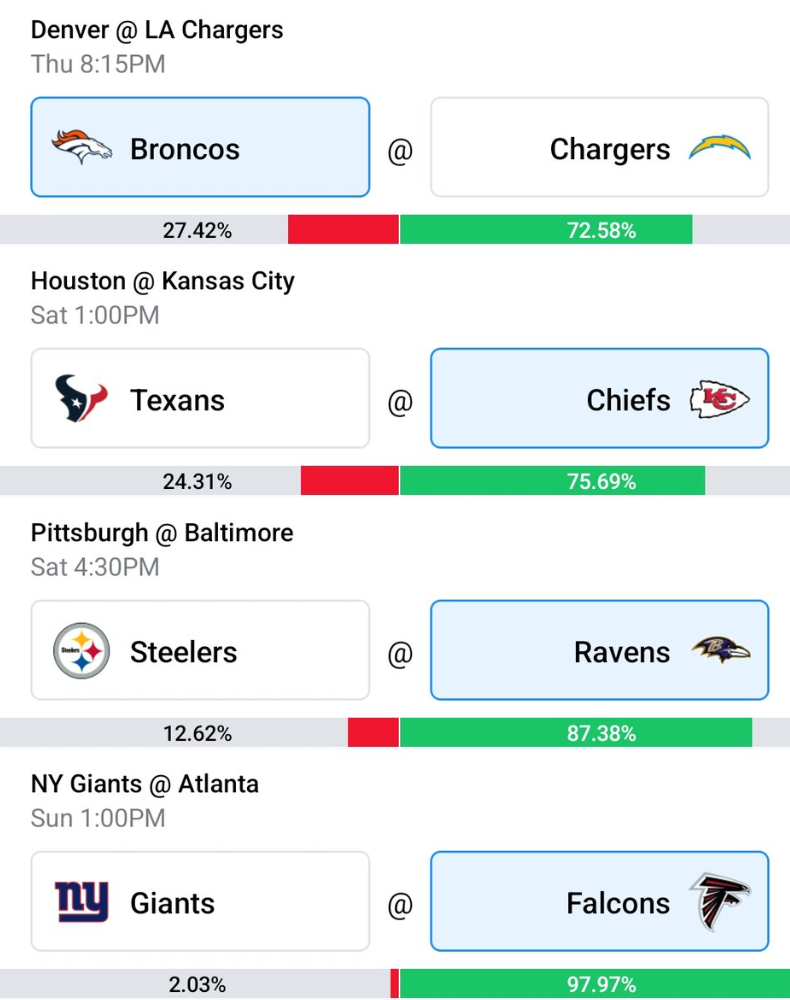
Task: Click the Ravens team name
Action: (622, 652)
